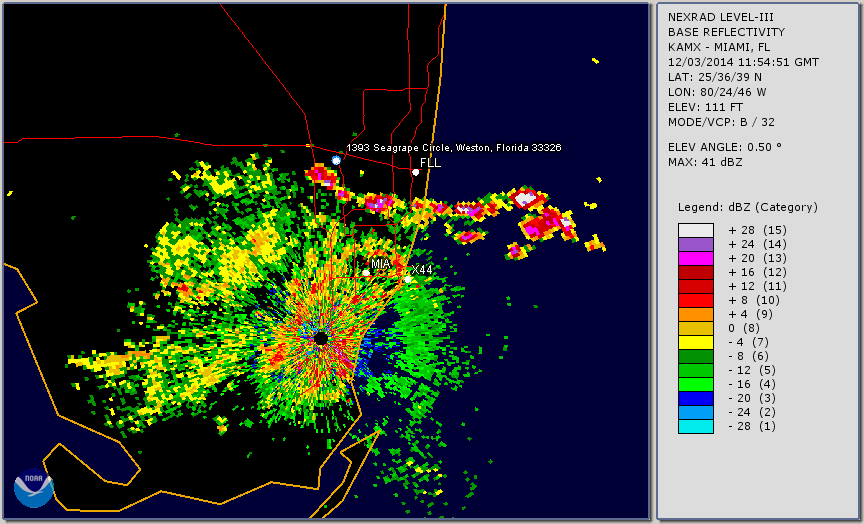Select the 0 (8) gold legend swatch
The height and width of the screenshot is (524, 864).
click(696, 329)
